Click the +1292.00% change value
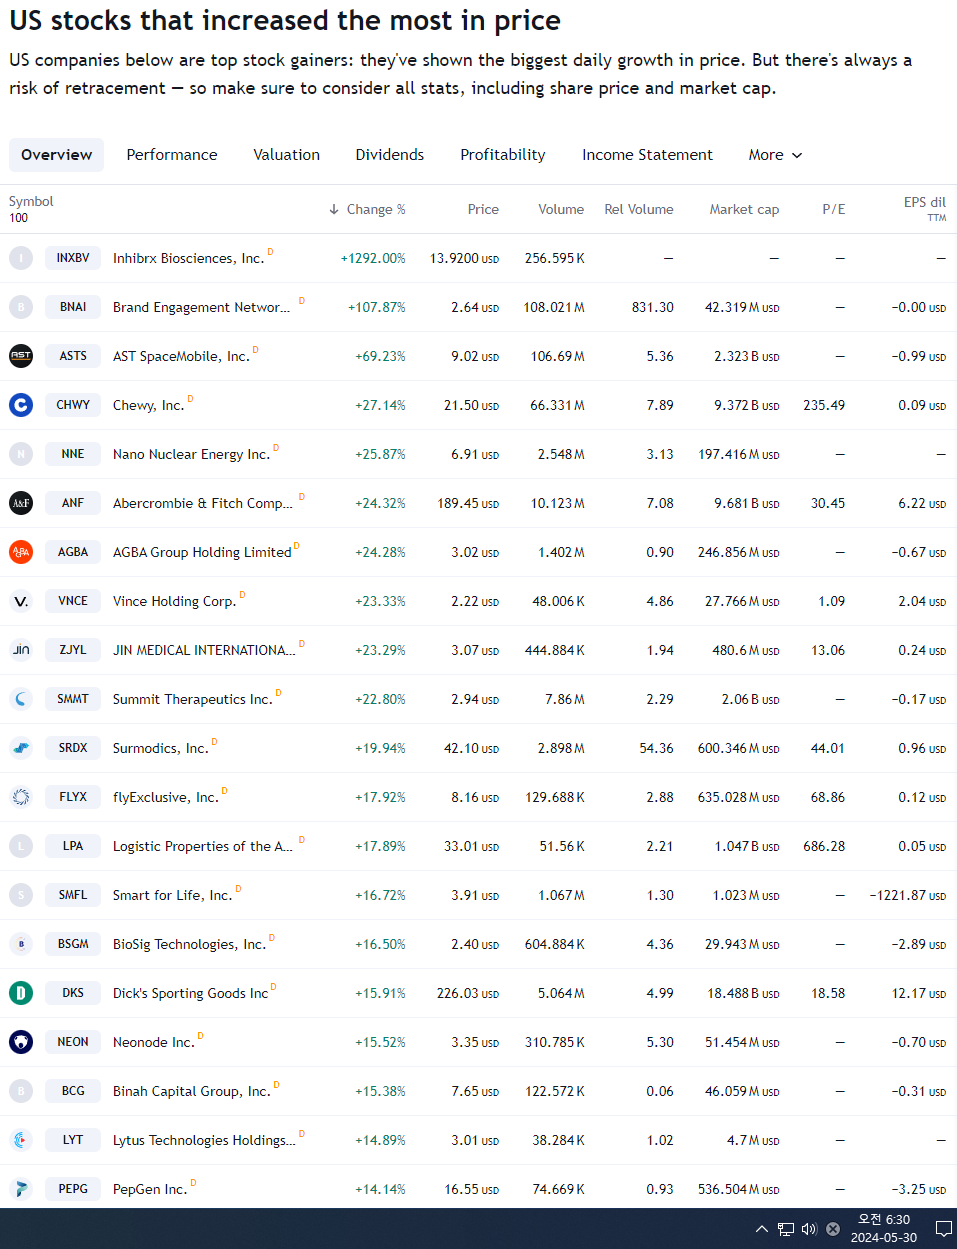957x1249 pixels. pos(373,258)
